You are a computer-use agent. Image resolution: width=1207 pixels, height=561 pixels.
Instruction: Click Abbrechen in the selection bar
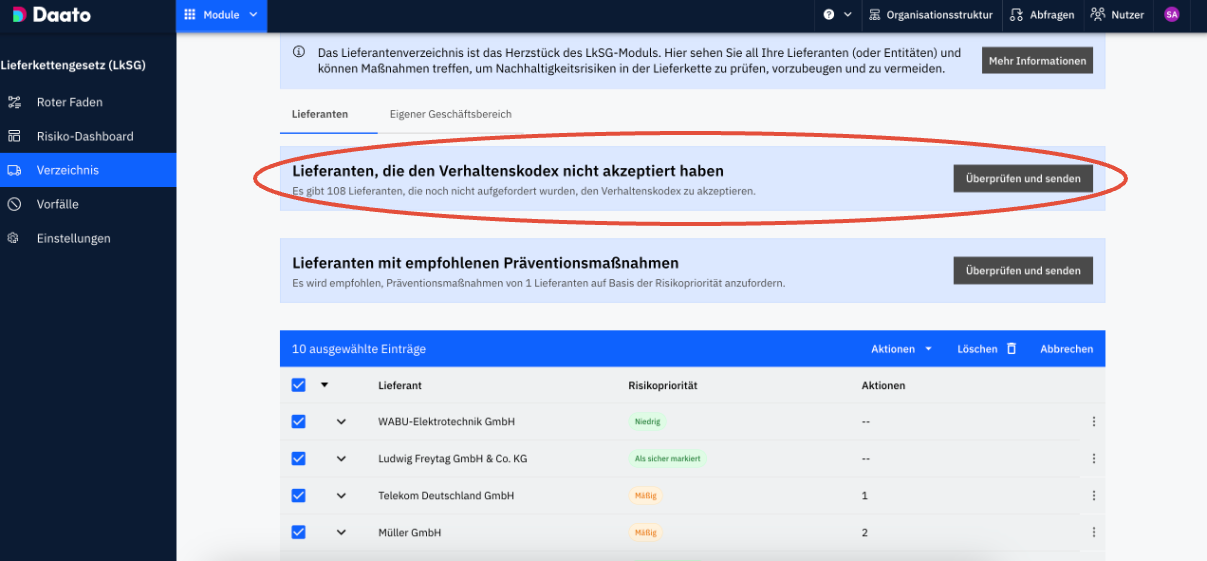pos(1067,349)
